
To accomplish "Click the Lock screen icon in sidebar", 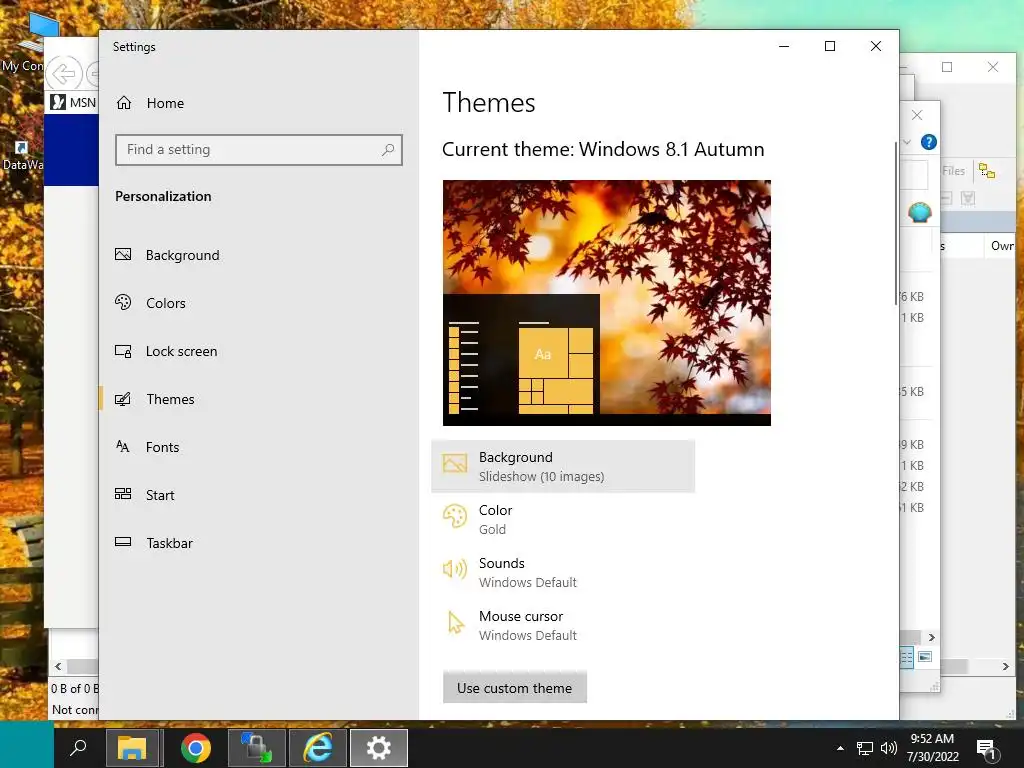I will point(123,351).
